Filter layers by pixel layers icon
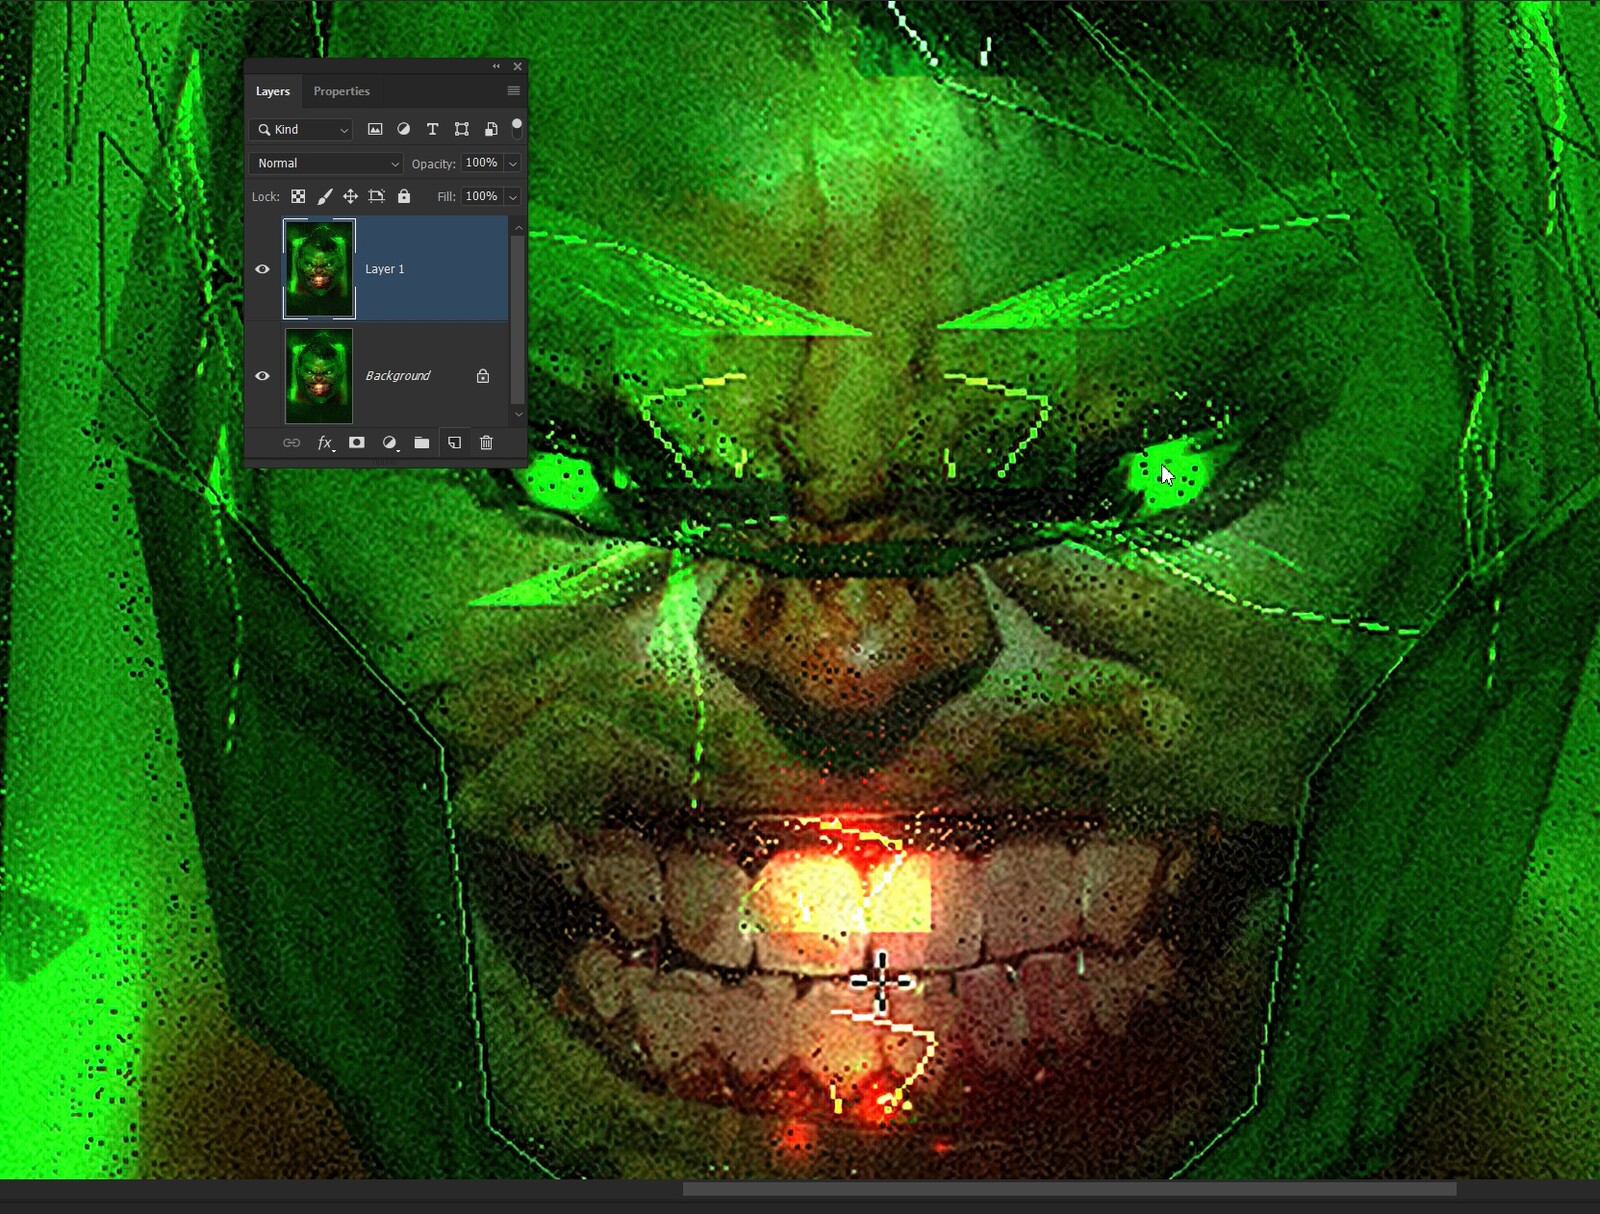 (375, 129)
